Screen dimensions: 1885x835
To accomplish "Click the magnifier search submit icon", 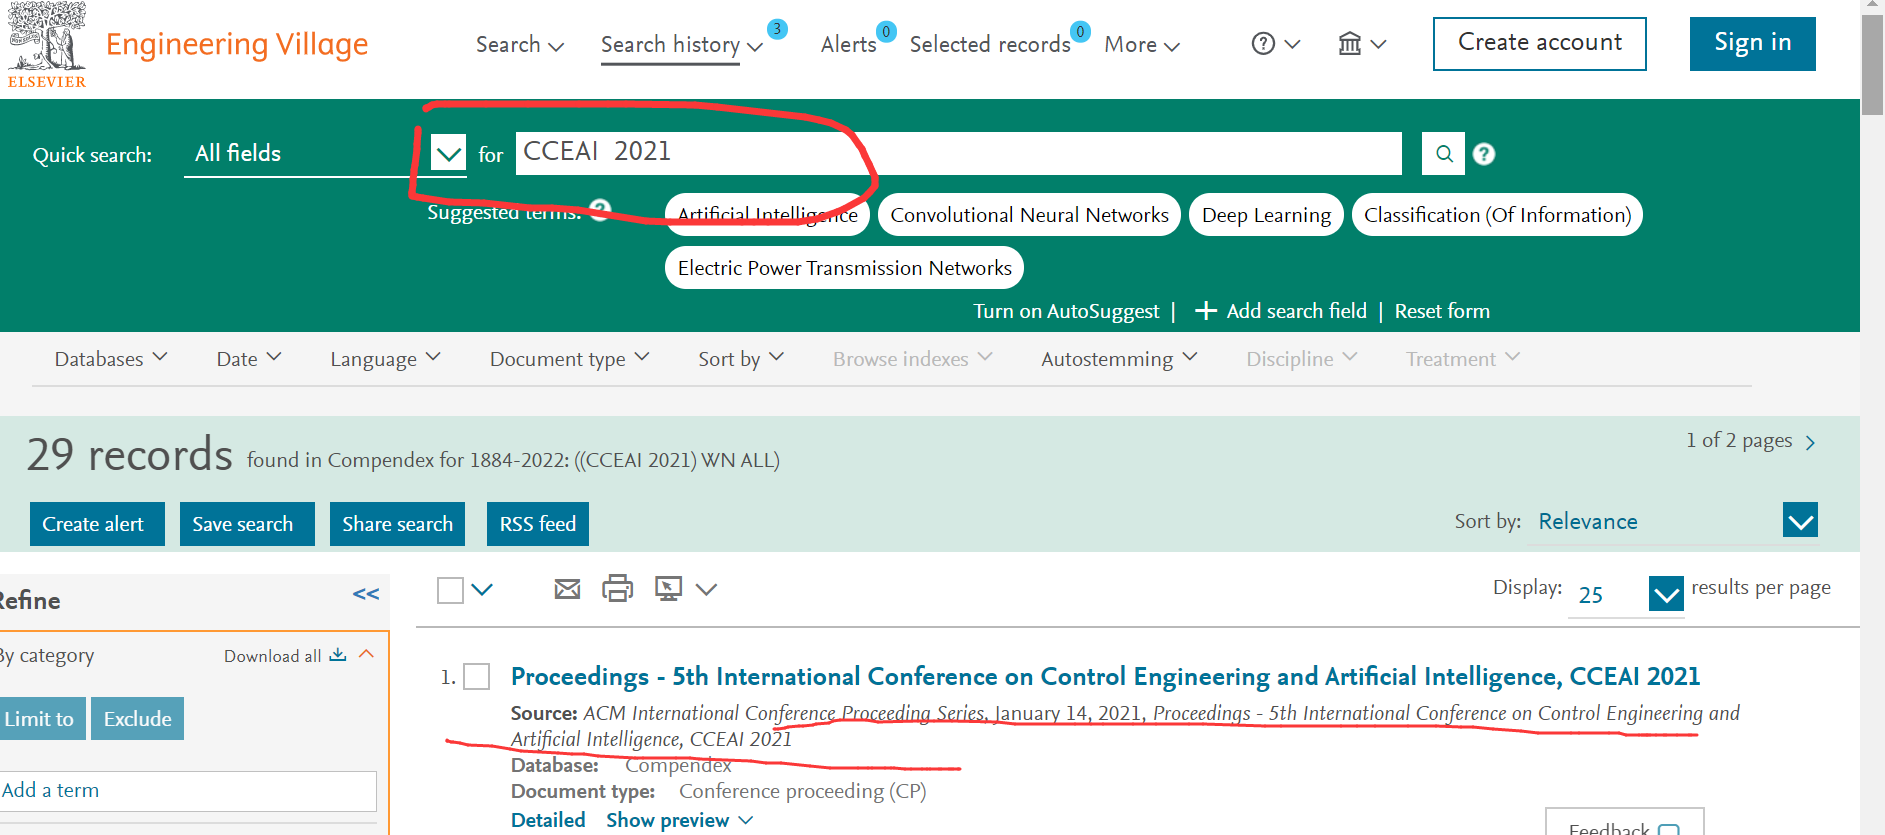I will point(1444,154).
